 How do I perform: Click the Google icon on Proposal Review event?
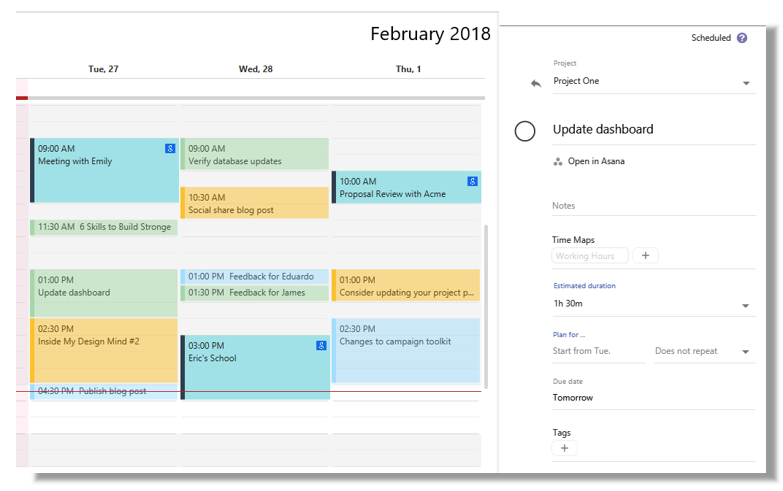[x=472, y=181]
